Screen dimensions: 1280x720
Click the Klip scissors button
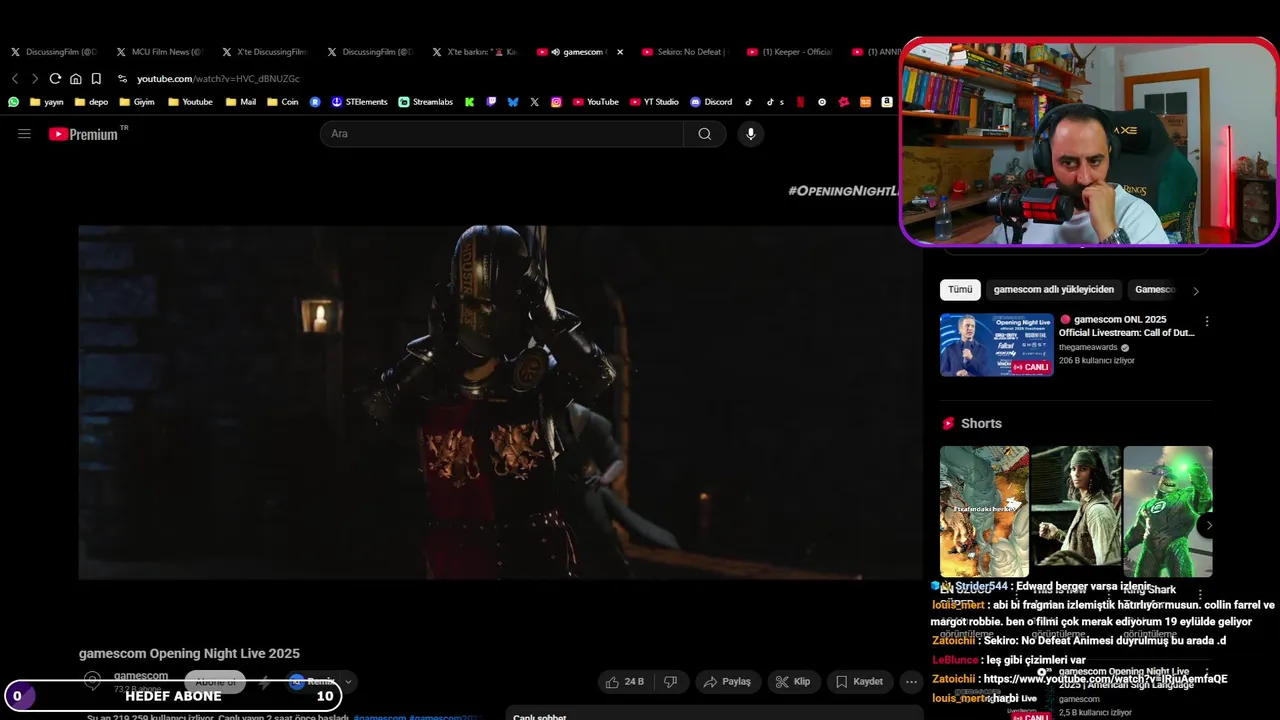pyautogui.click(x=793, y=682)
